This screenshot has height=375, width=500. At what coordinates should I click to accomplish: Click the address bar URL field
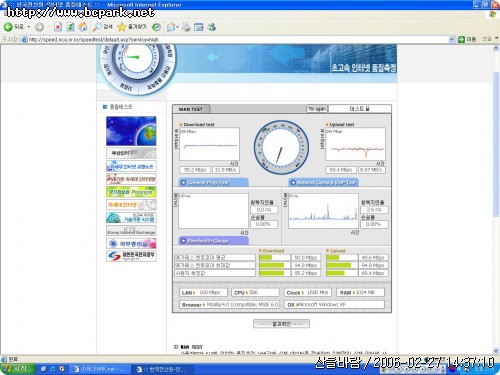point(238,40)
